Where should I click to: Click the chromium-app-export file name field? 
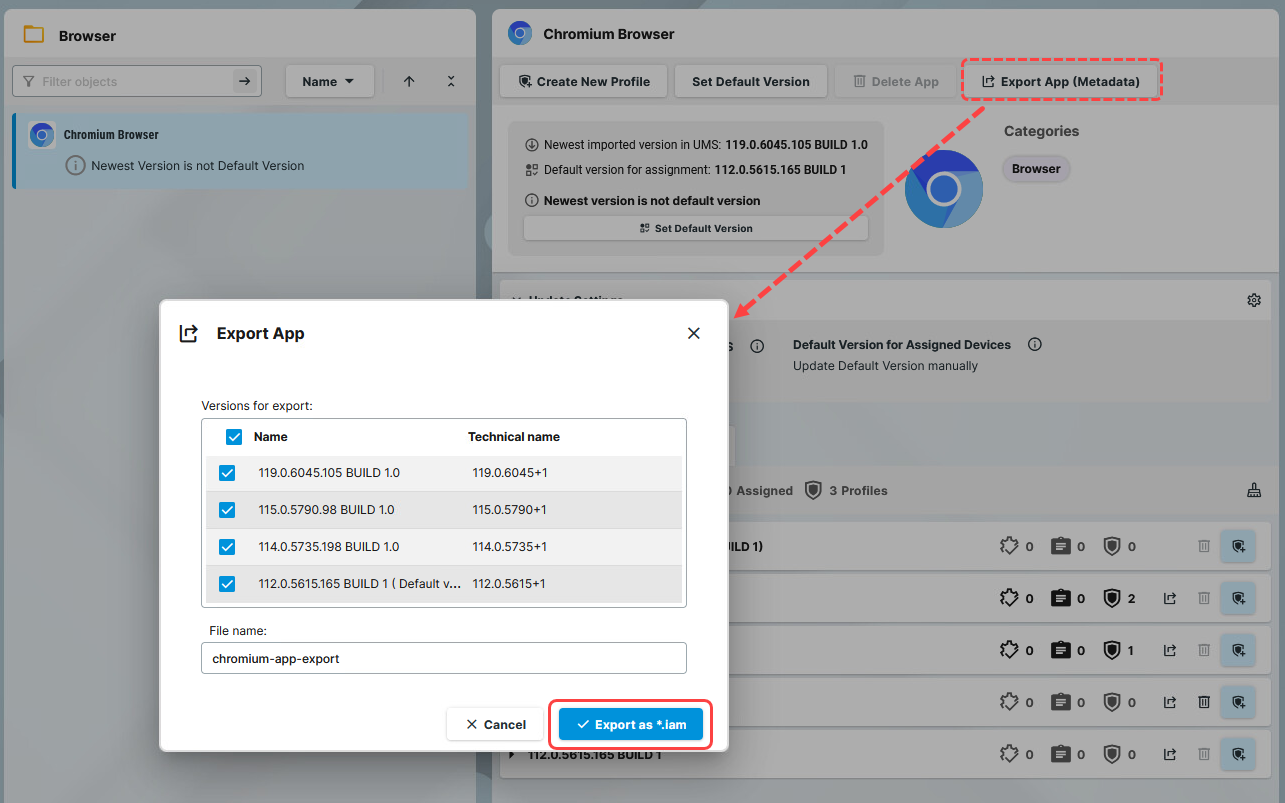[443, 658]
